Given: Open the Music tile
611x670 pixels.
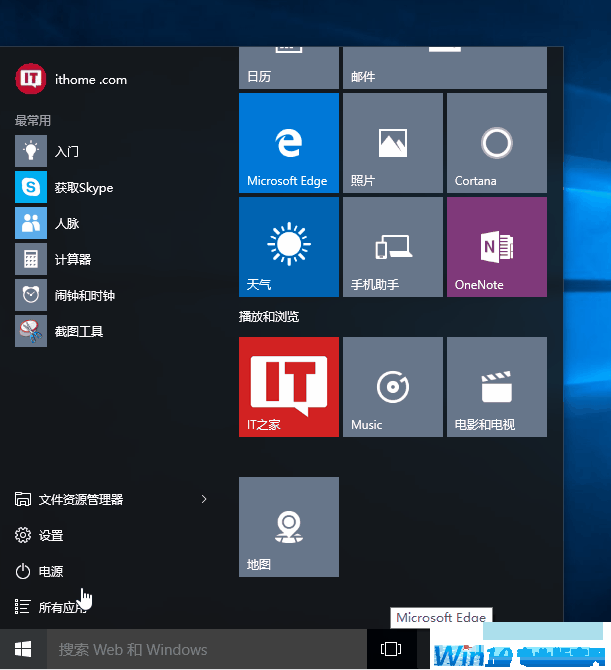Looking at the screenshot, I should (x=392, y=387).
